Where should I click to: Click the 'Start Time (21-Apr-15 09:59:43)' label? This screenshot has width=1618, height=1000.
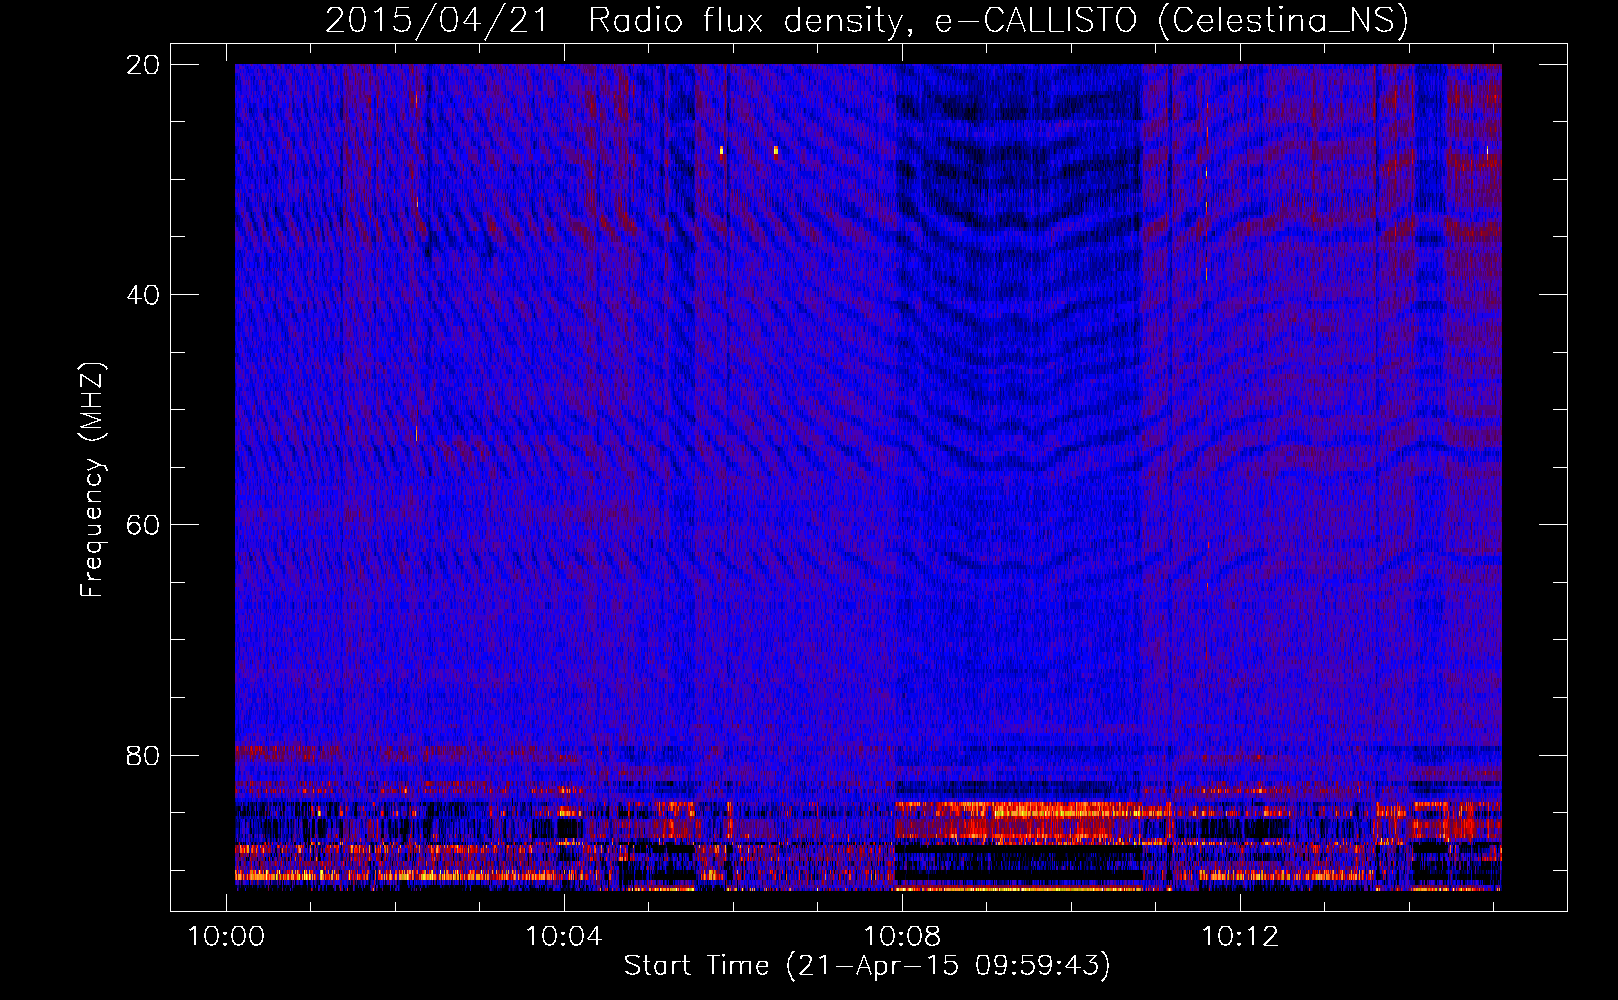867,966
